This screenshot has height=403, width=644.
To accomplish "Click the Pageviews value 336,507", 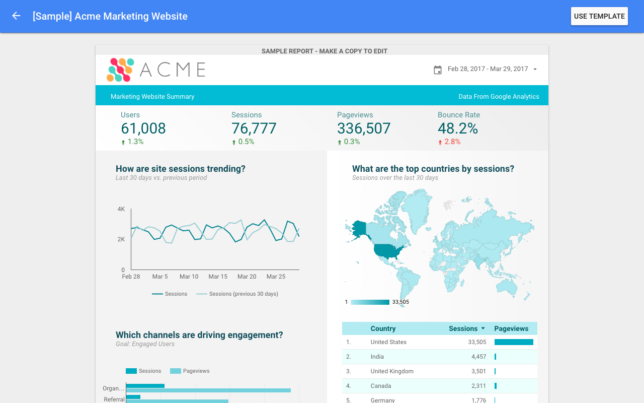I will click(x=363, y=129).
